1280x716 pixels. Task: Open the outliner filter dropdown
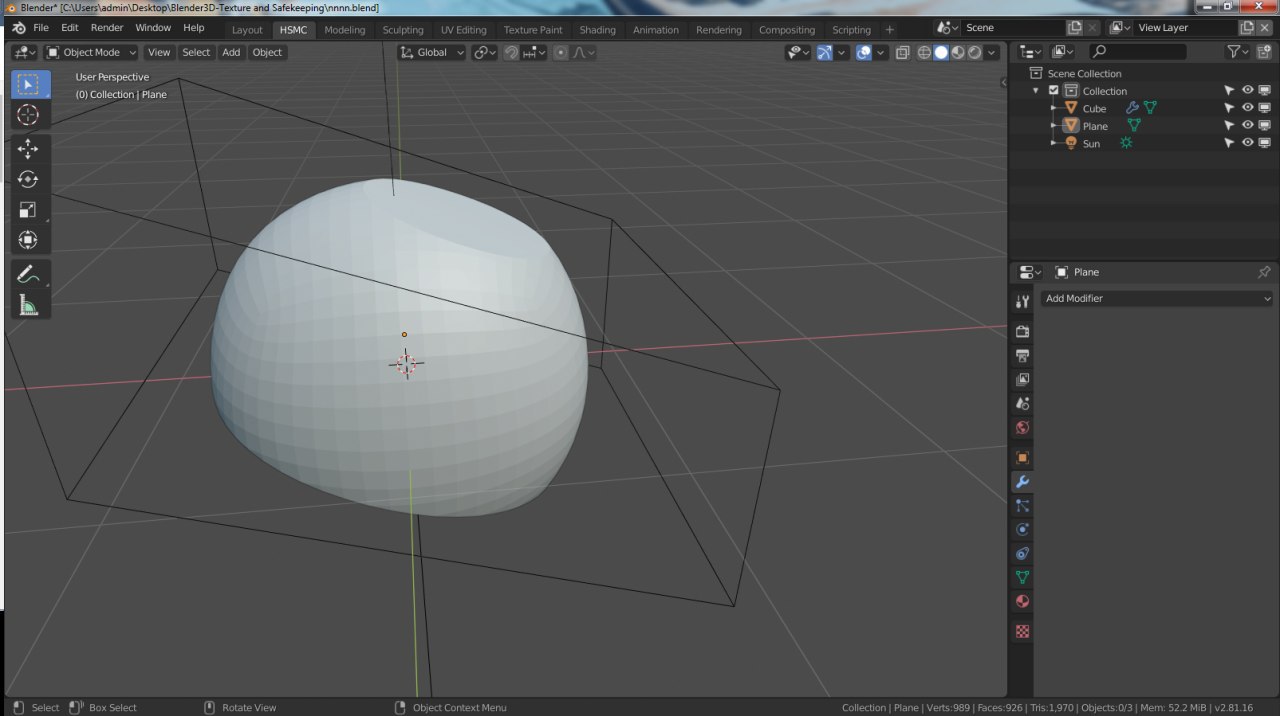[x=1239, y=51]
